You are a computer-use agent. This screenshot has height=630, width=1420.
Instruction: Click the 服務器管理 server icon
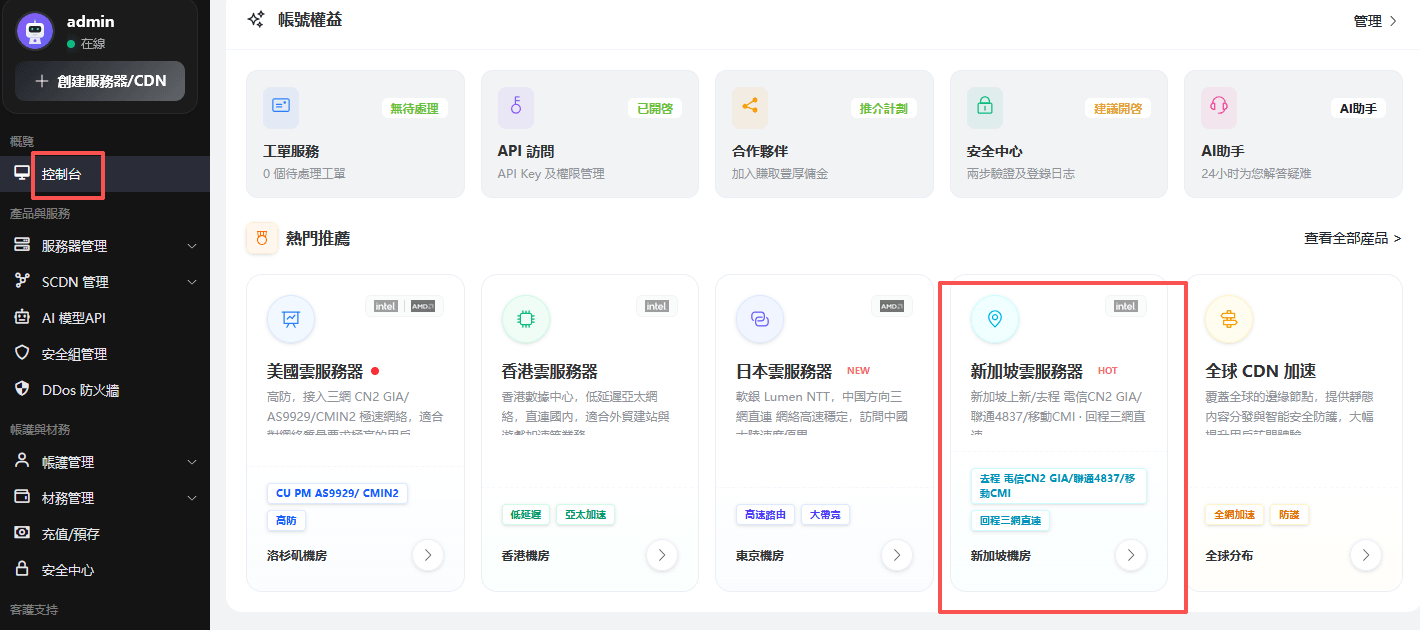tap(22, 245)
